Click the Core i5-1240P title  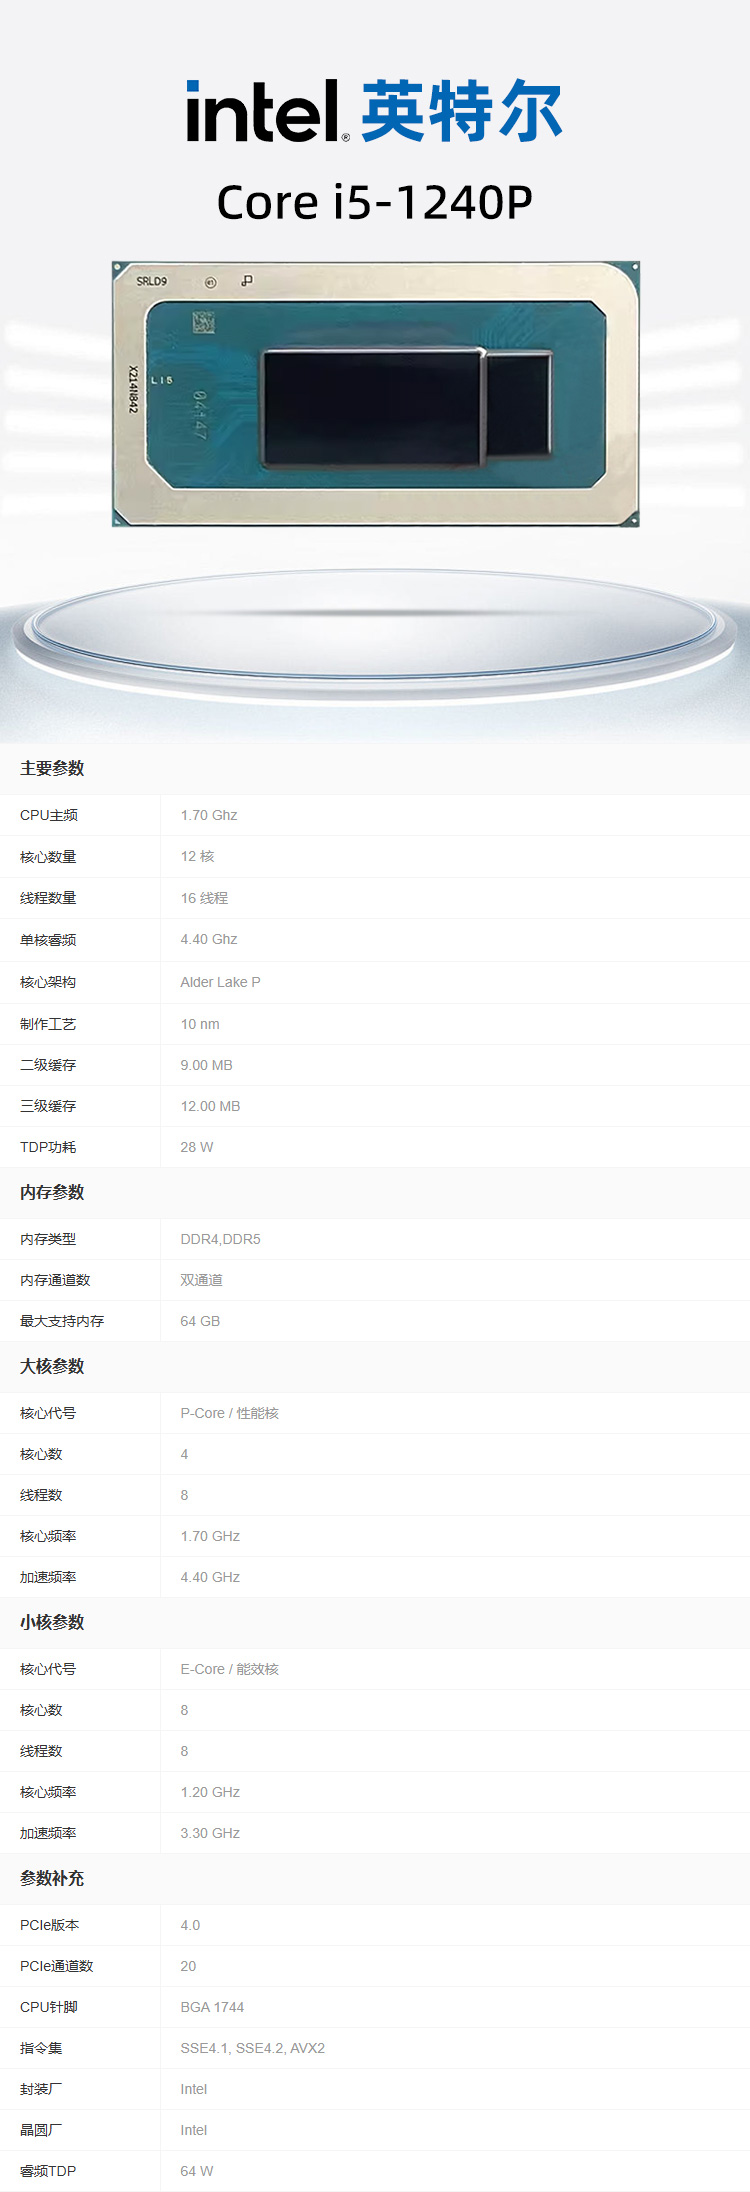point(374,202)
